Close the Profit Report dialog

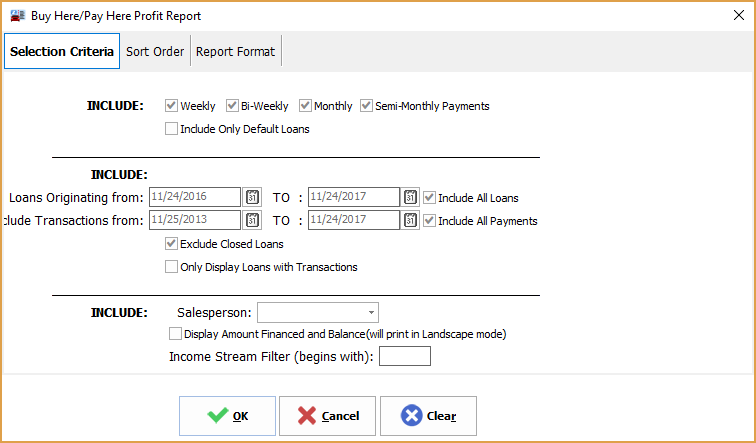(x=739, y=15)
